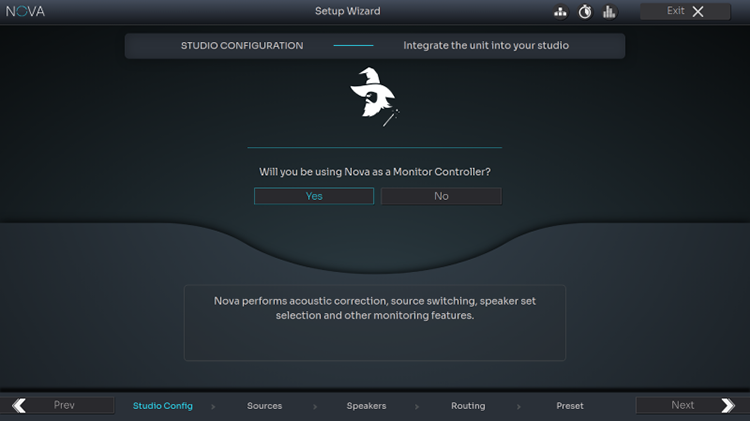Click the NOVA logo
This screenshot has height=421, width=750.
25,11
